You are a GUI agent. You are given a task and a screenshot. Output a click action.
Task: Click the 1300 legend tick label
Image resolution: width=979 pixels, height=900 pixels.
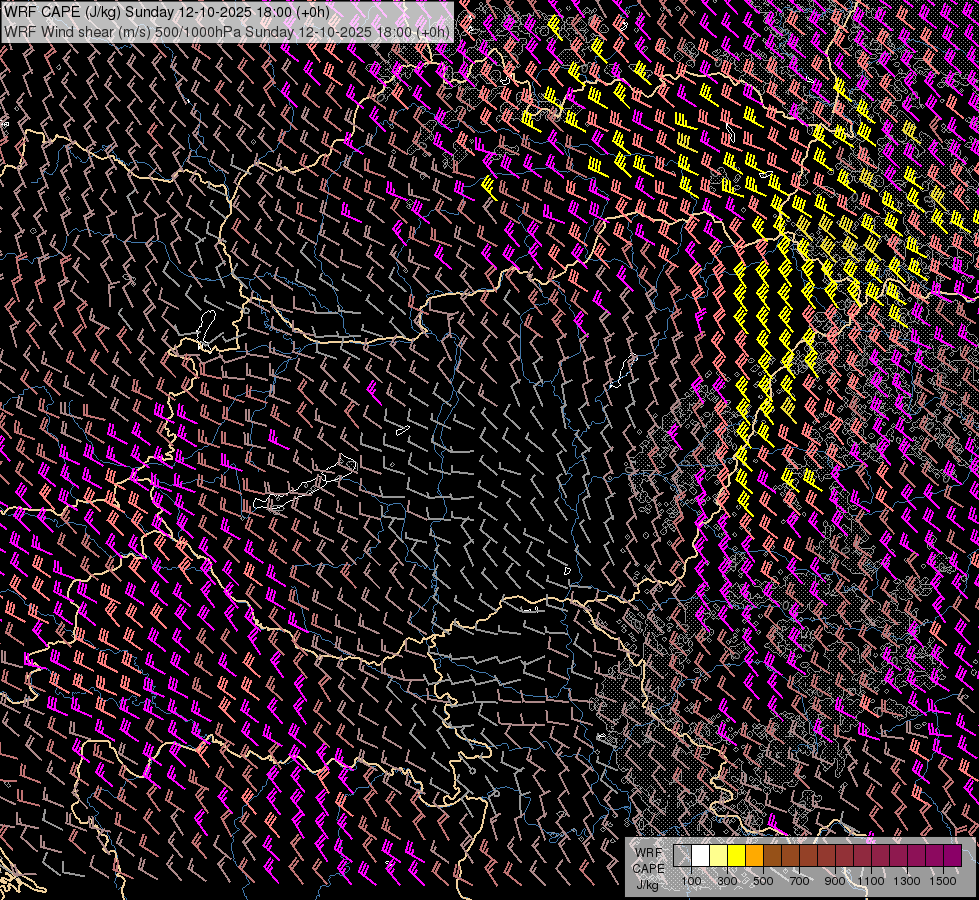(x=907, y=881)
